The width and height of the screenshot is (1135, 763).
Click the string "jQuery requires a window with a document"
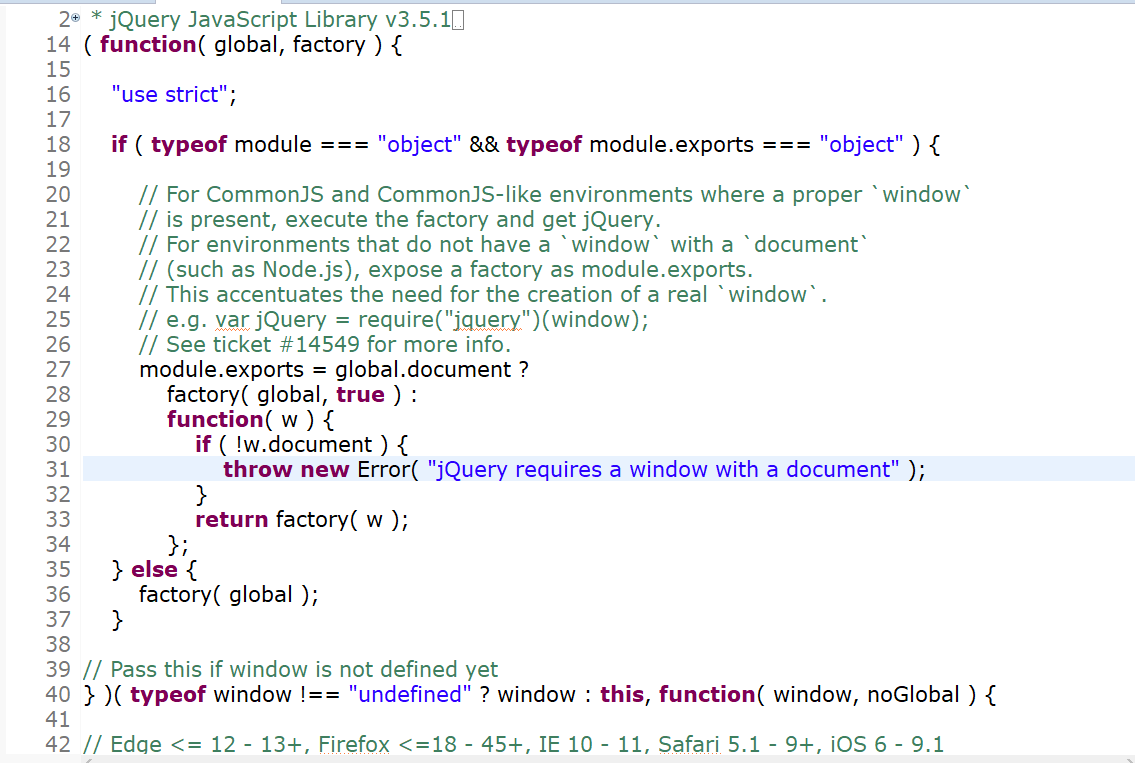click(x=663, y=470)
